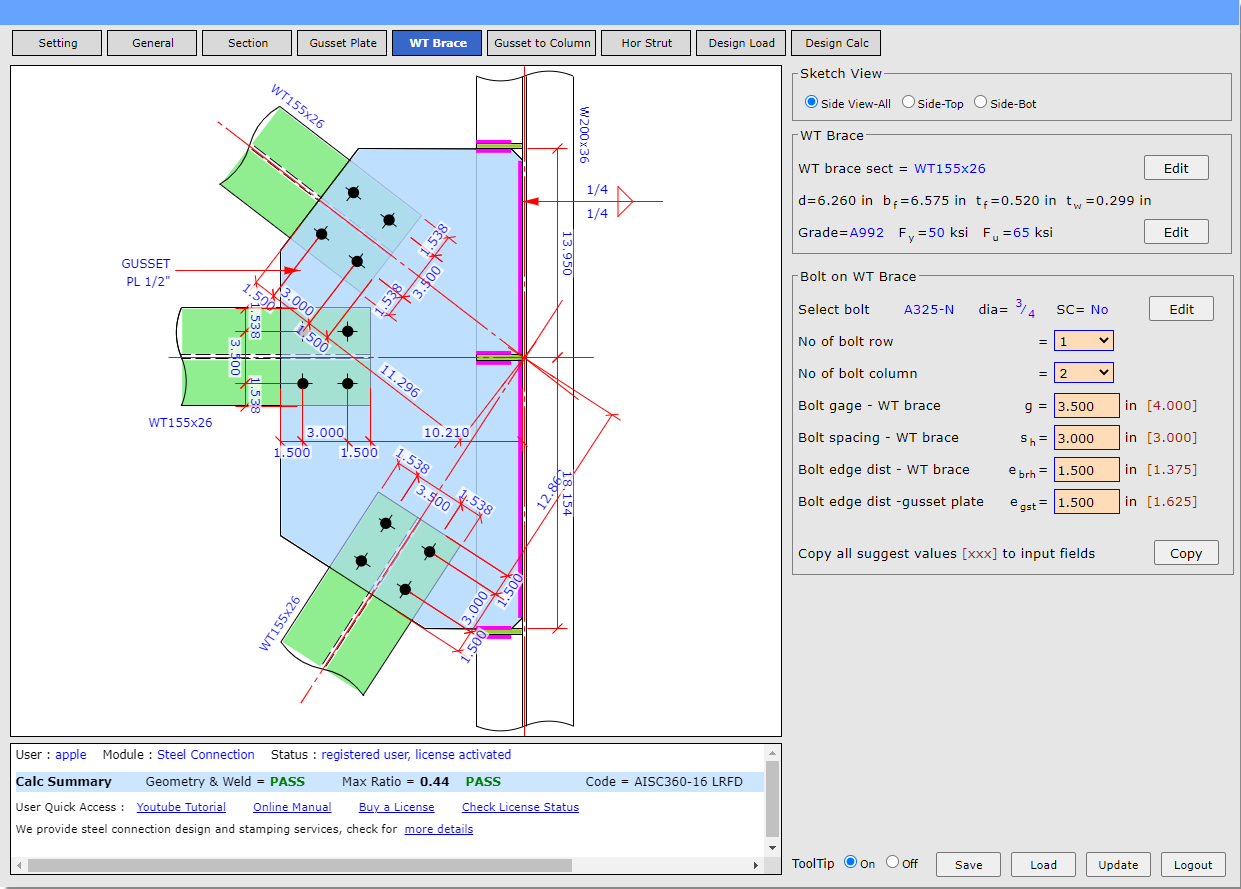
Task: Click the gusset plate edge distance field
Action: point(1087,502)
